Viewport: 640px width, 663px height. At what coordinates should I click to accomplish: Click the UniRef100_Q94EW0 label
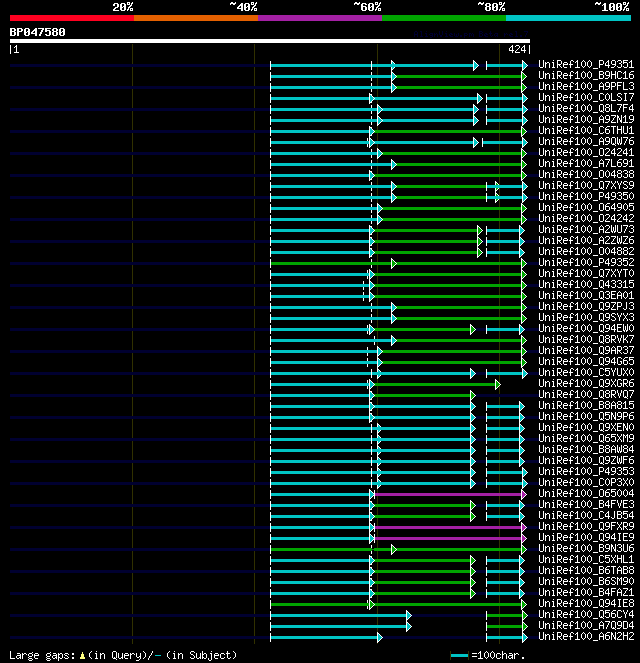tap(586, 328)
